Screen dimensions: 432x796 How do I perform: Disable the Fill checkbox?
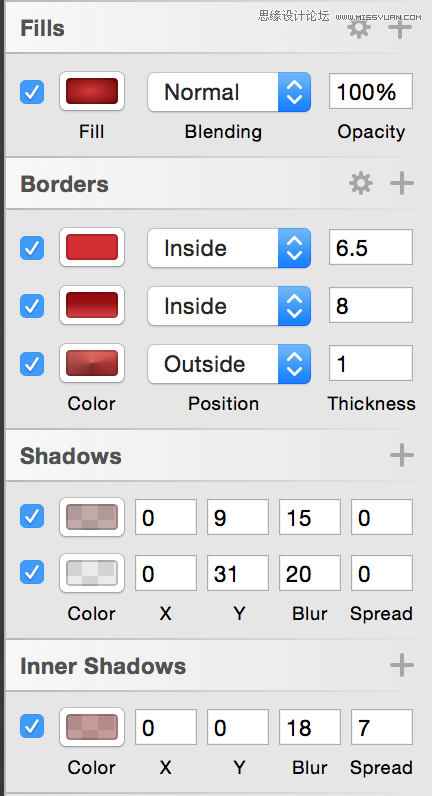coord(32,92)
